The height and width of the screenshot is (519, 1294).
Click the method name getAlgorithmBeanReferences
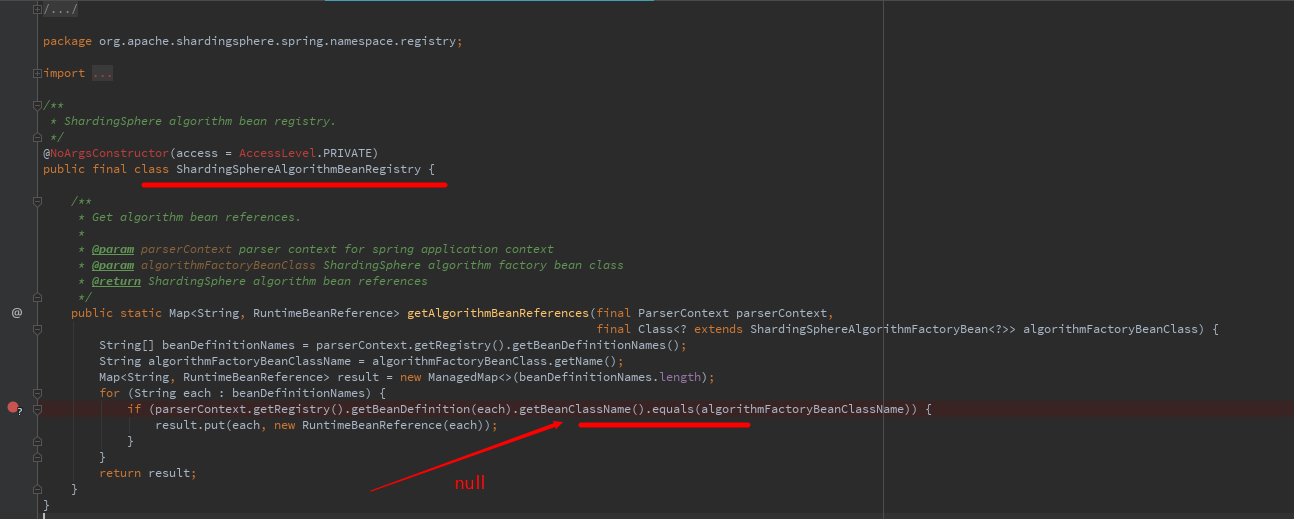[498, 313]
